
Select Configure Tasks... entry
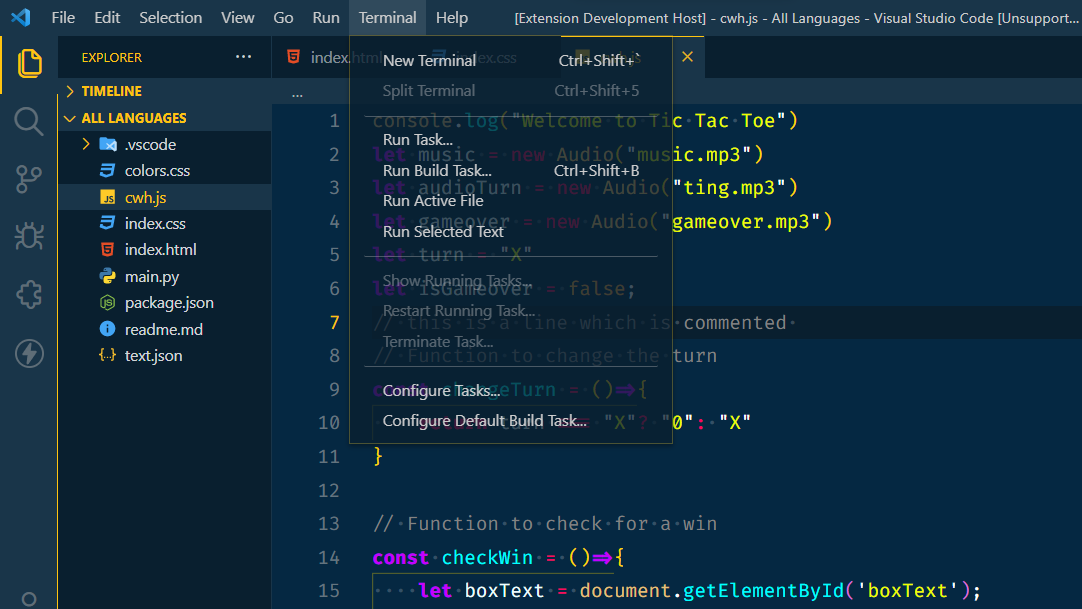click(511, 390)
